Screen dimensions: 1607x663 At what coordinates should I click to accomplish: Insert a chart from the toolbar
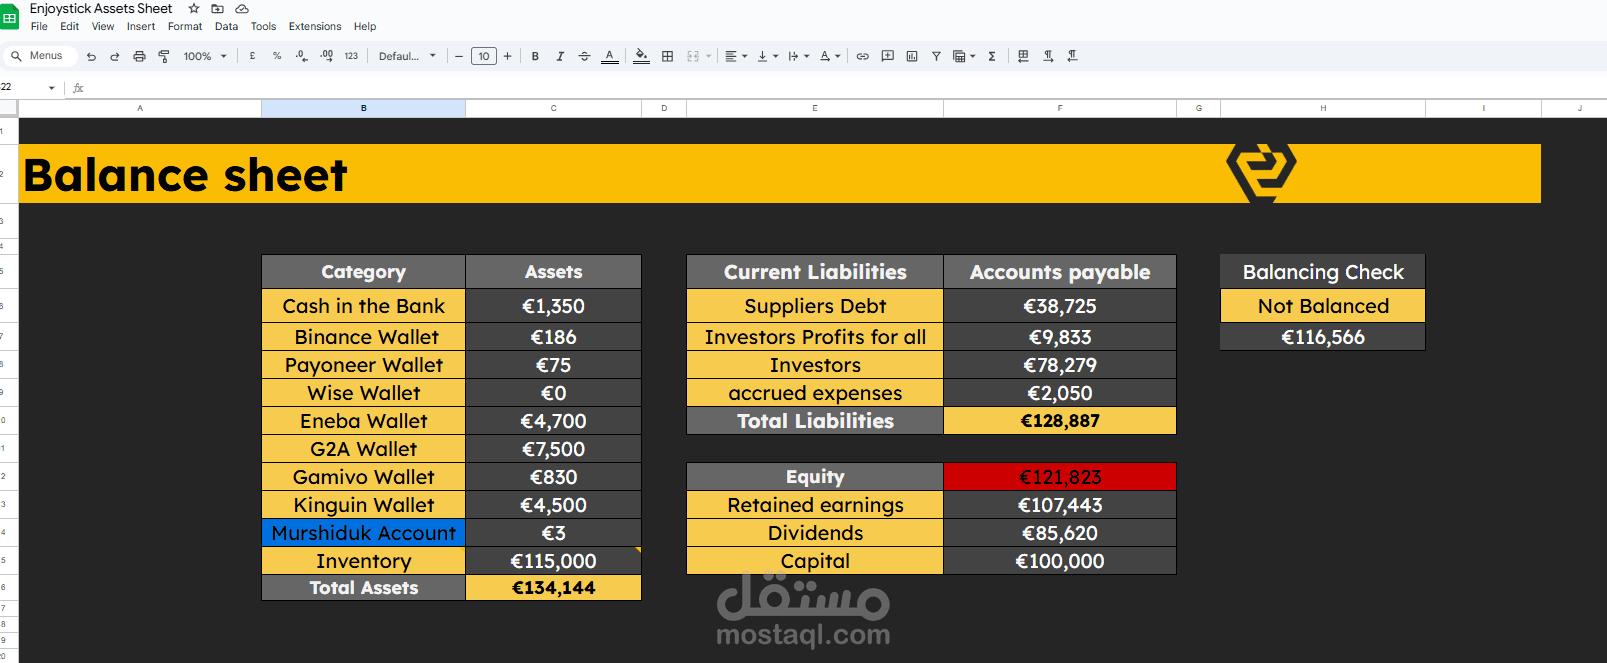point(912,56)
